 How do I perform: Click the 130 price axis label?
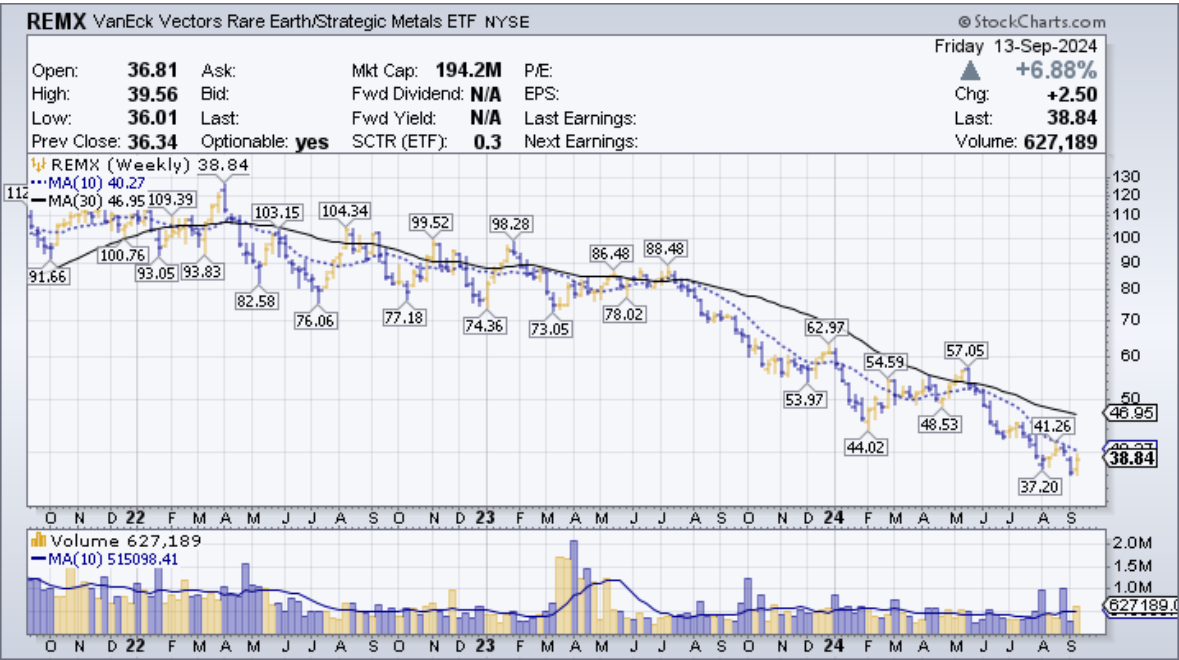pyautogui.click(x=1126, y=177)
